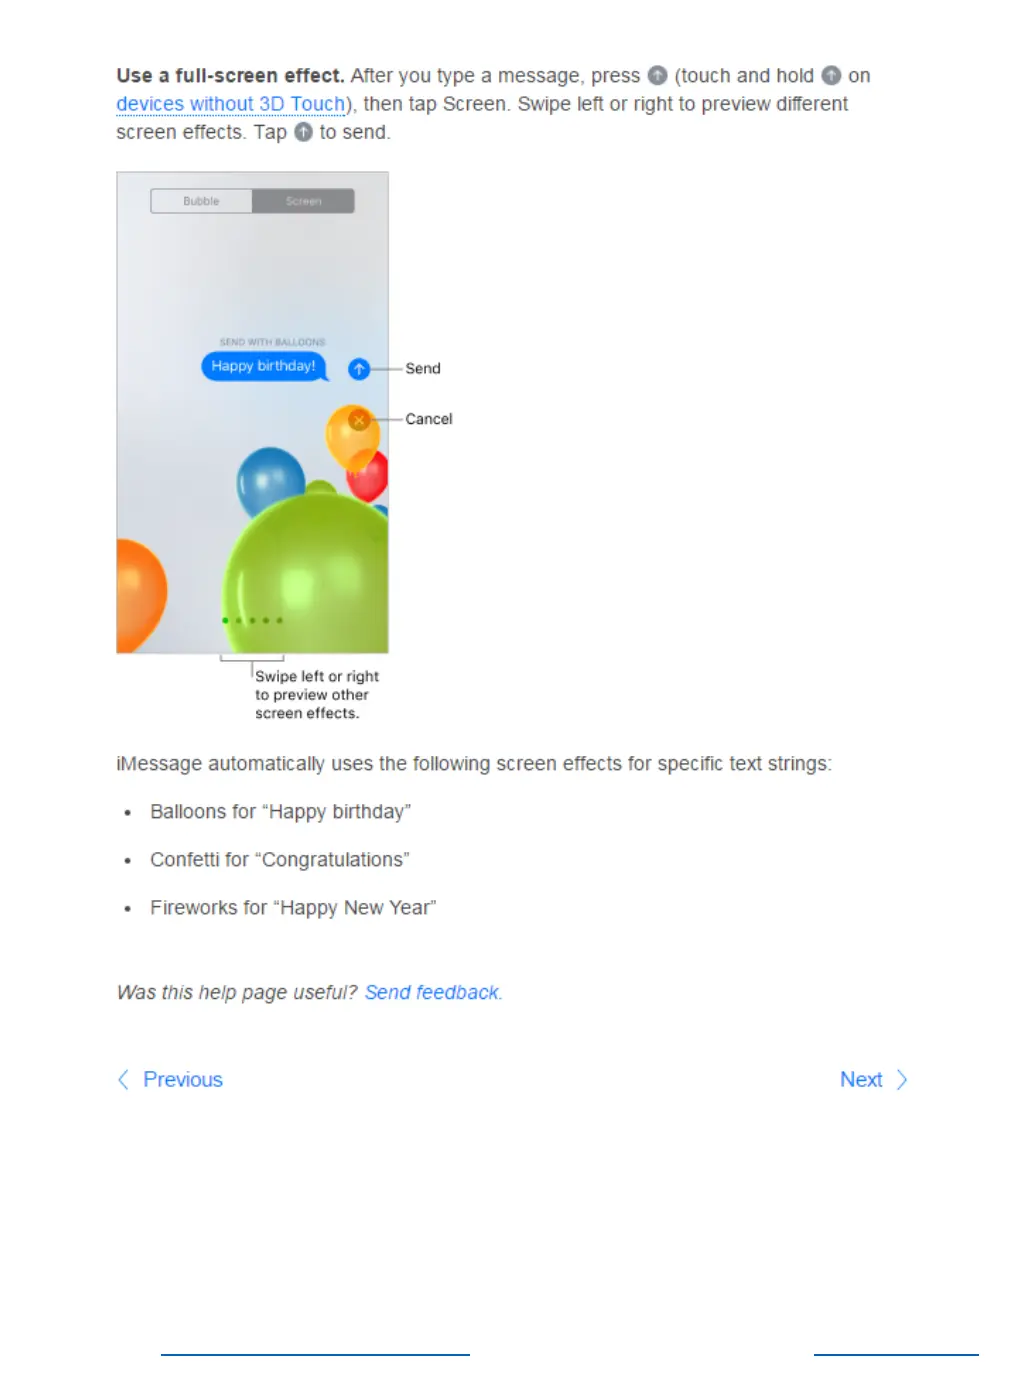Select the Bubble segment in the effect switcher
1022x1382 pixels.
pyautogui.click(x=201, y=201)
